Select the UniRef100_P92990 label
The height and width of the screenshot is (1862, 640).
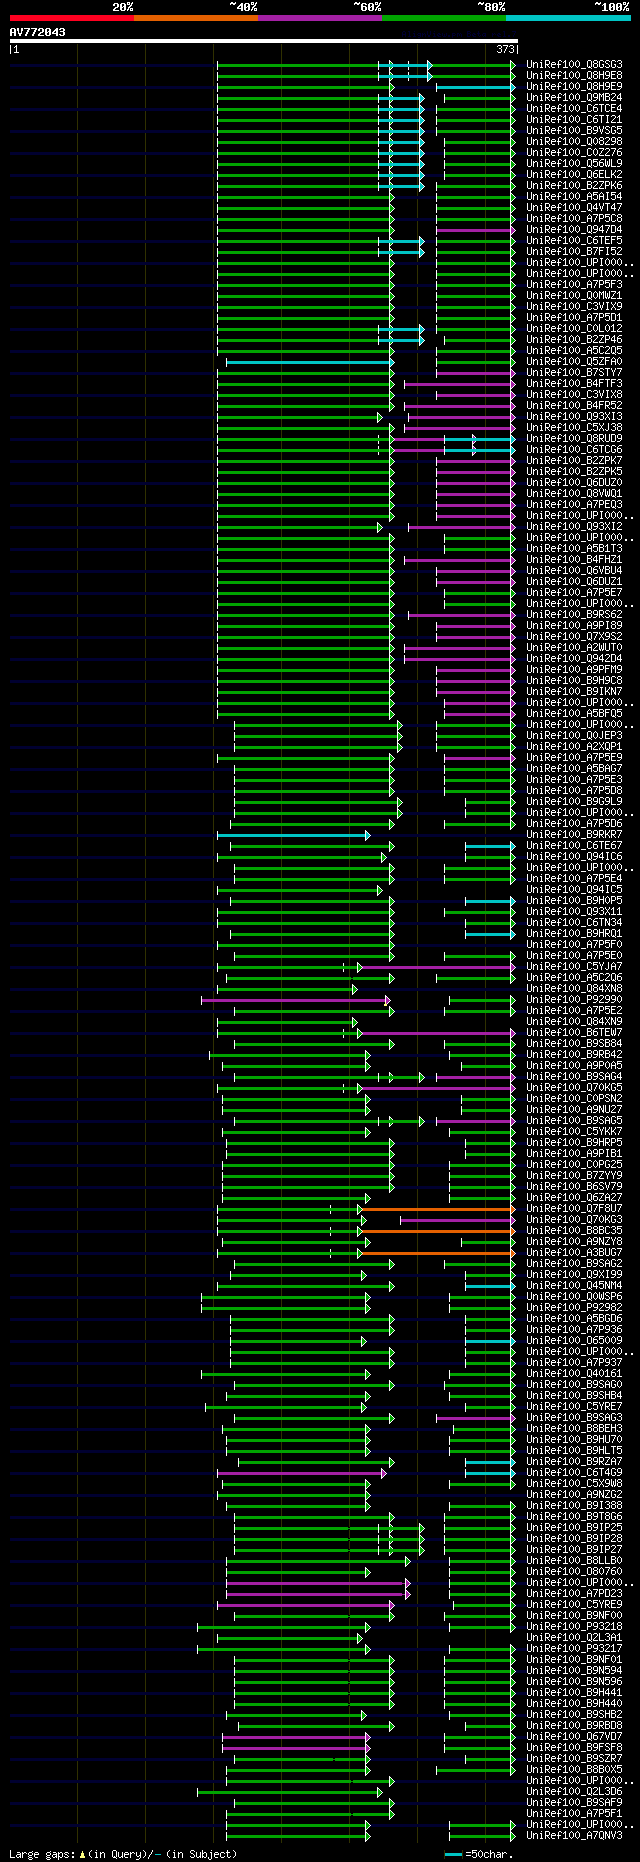pos(574,1000)
